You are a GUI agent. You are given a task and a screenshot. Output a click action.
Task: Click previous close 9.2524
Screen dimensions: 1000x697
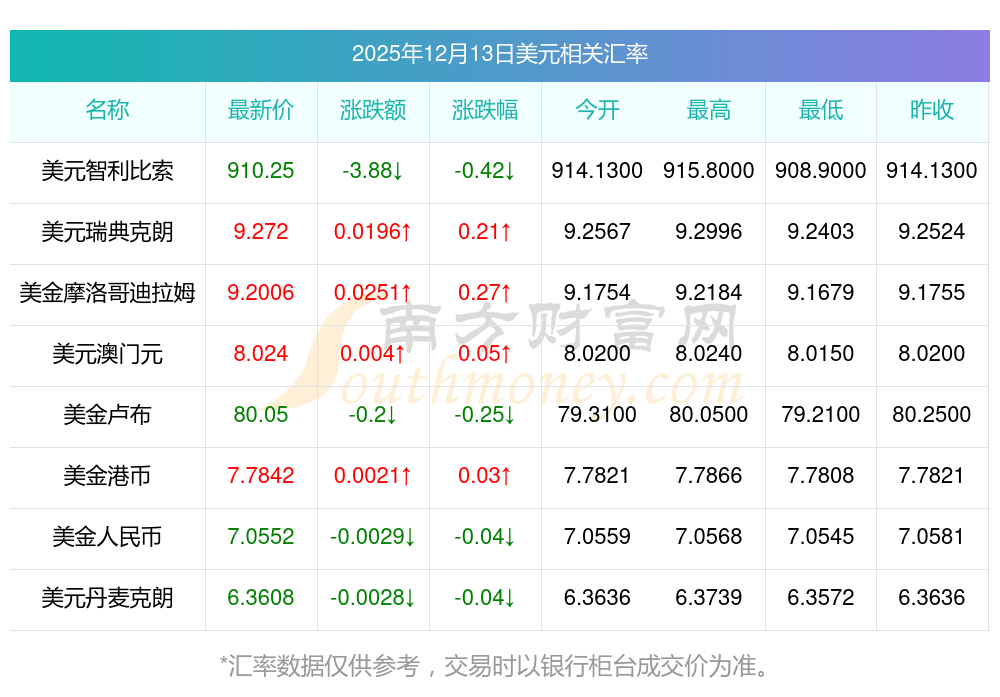coord(931,231)
